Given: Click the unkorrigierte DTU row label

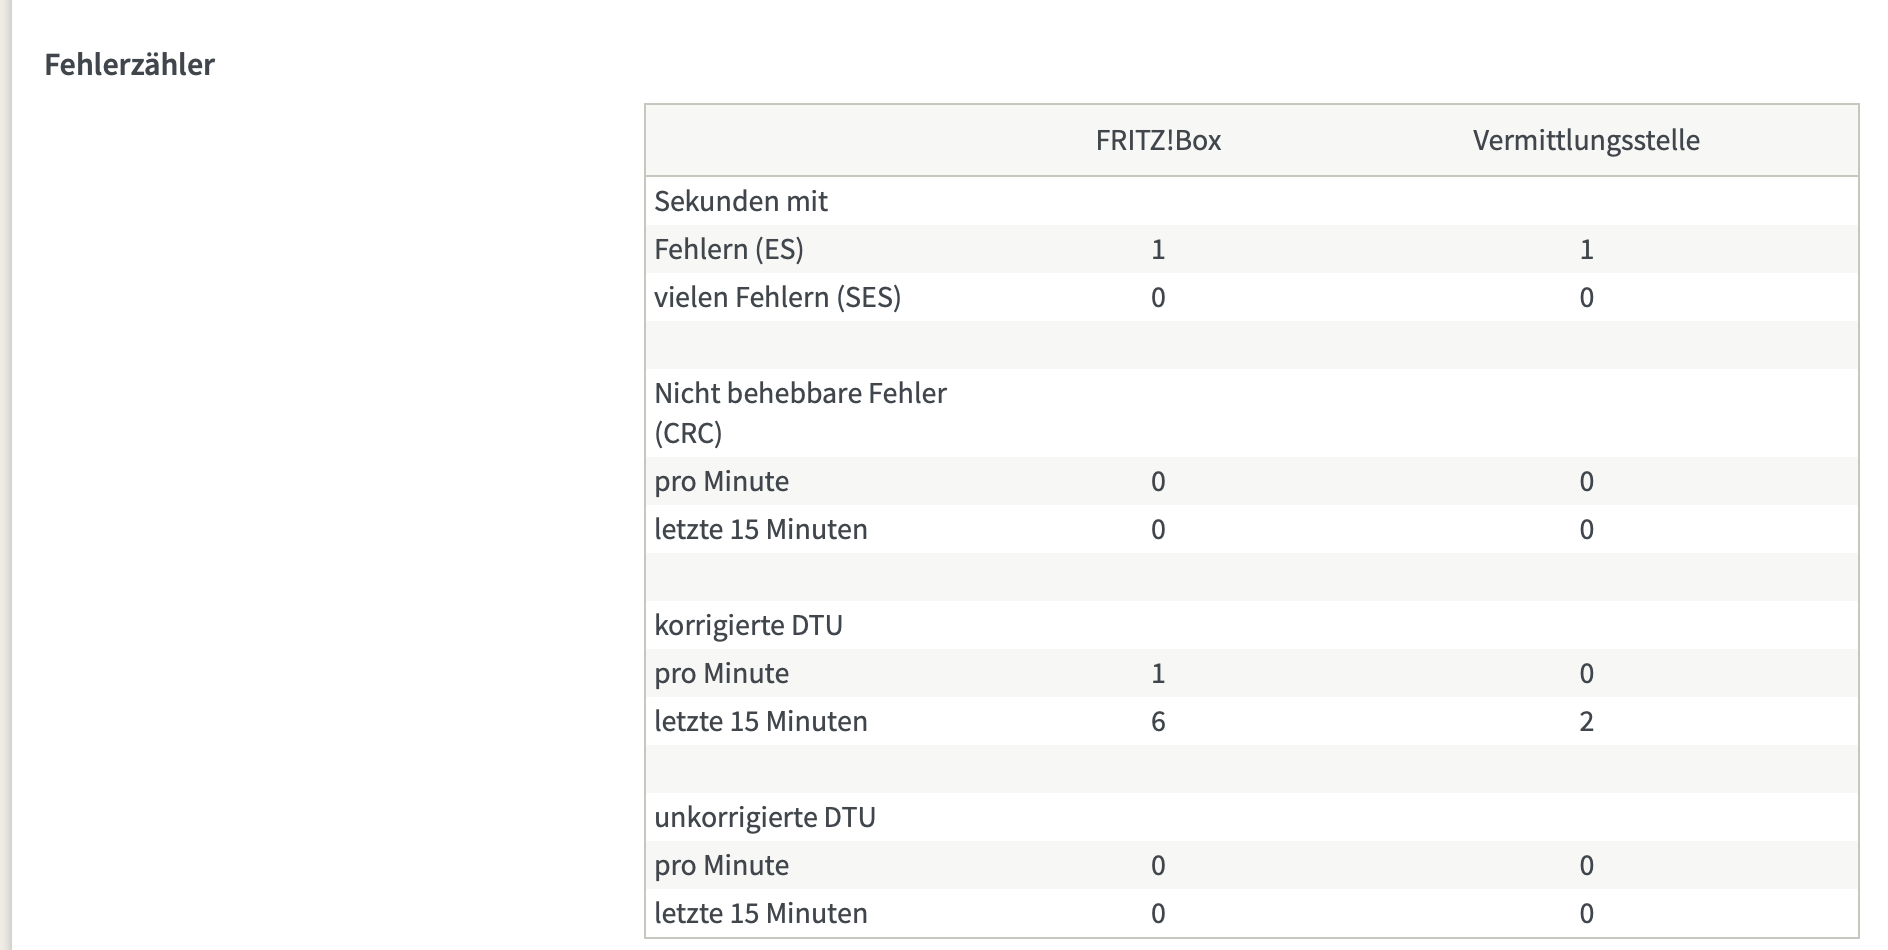Looking at the screenshot, I should coord(765,818).
